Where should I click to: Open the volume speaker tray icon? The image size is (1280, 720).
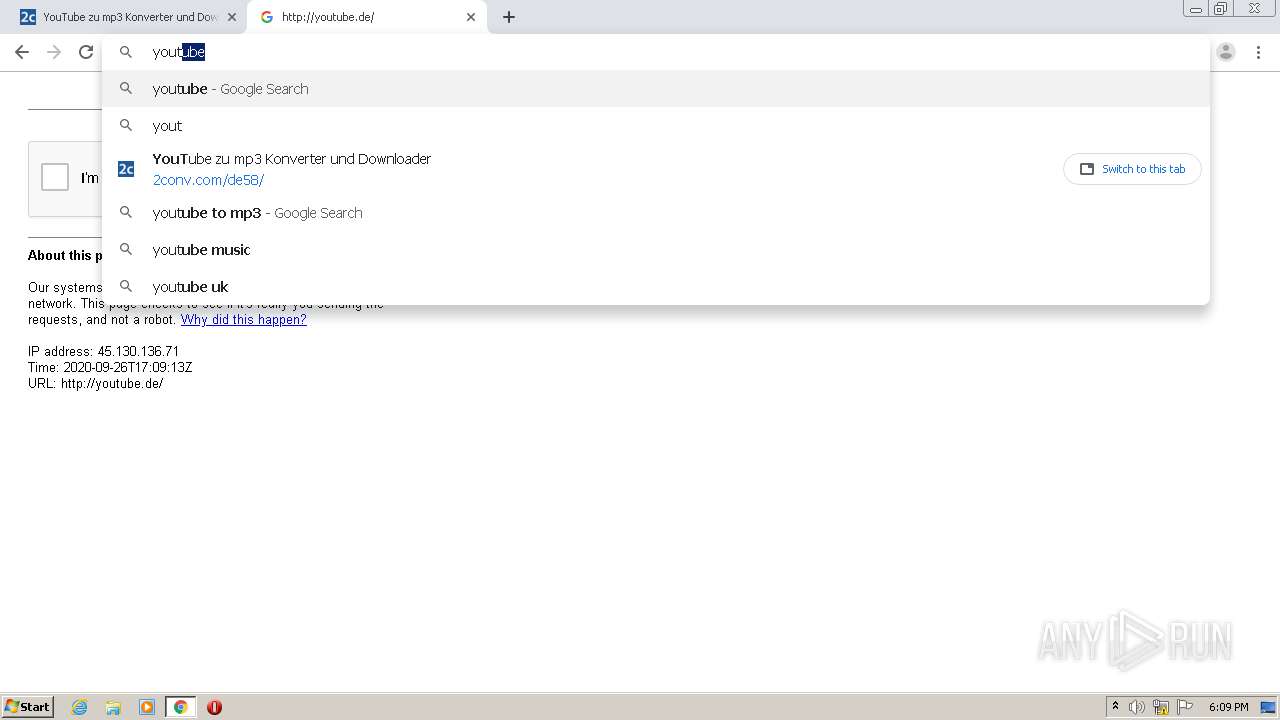click(x=1137, y=707)
